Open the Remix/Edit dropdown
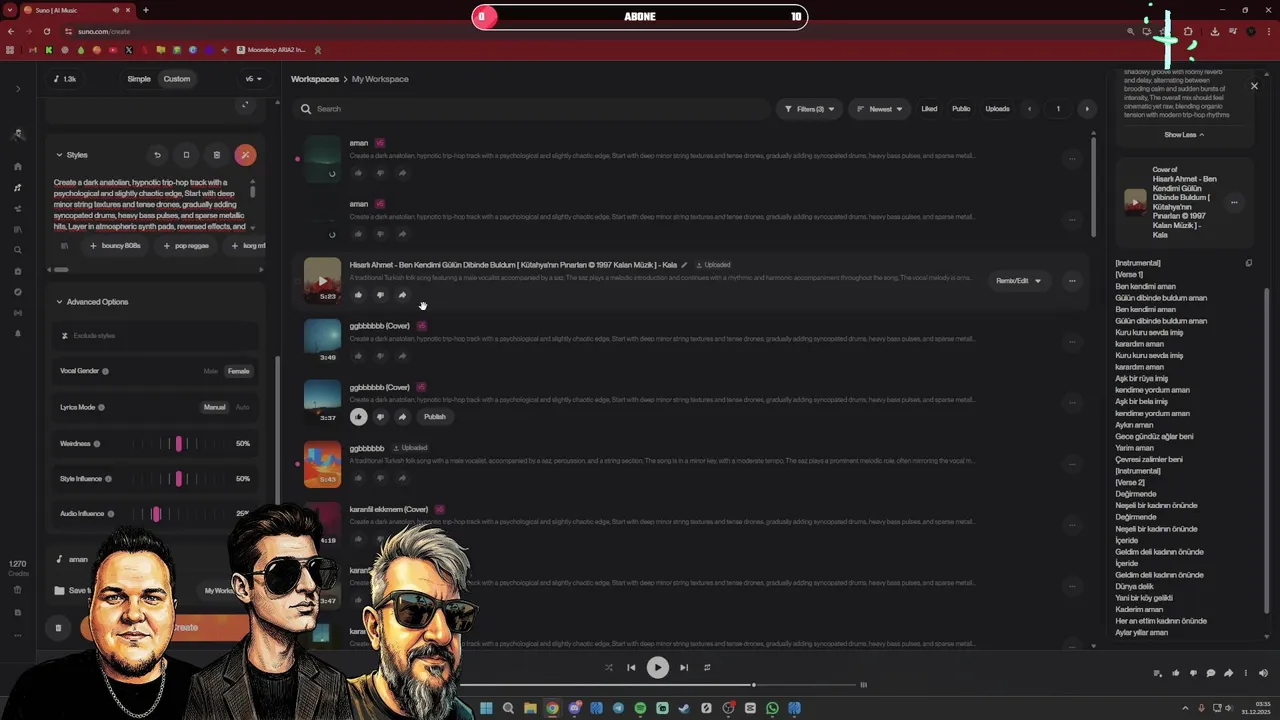1280x720 pixels. [x=1018, y=281]
